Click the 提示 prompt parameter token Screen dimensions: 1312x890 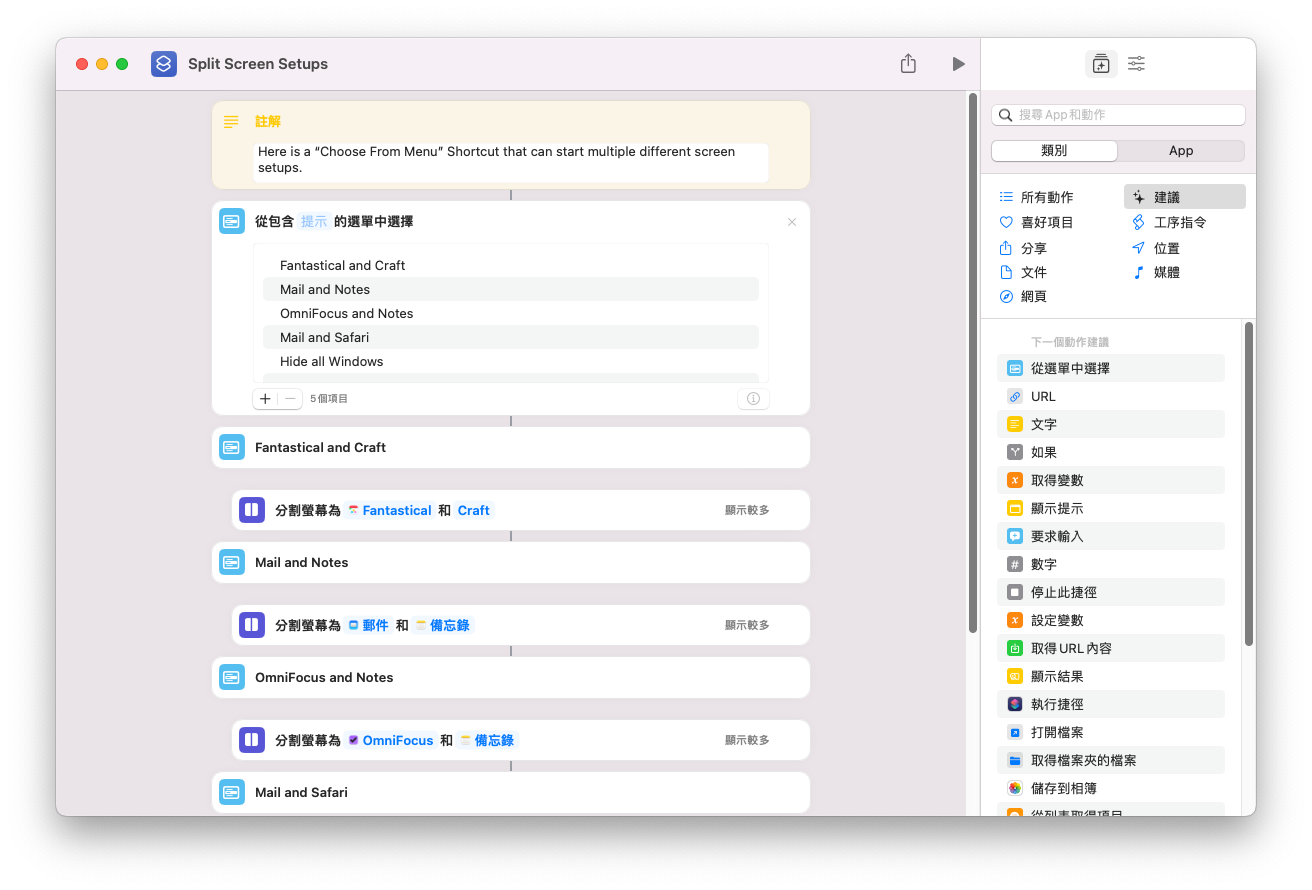pos(314,222)
